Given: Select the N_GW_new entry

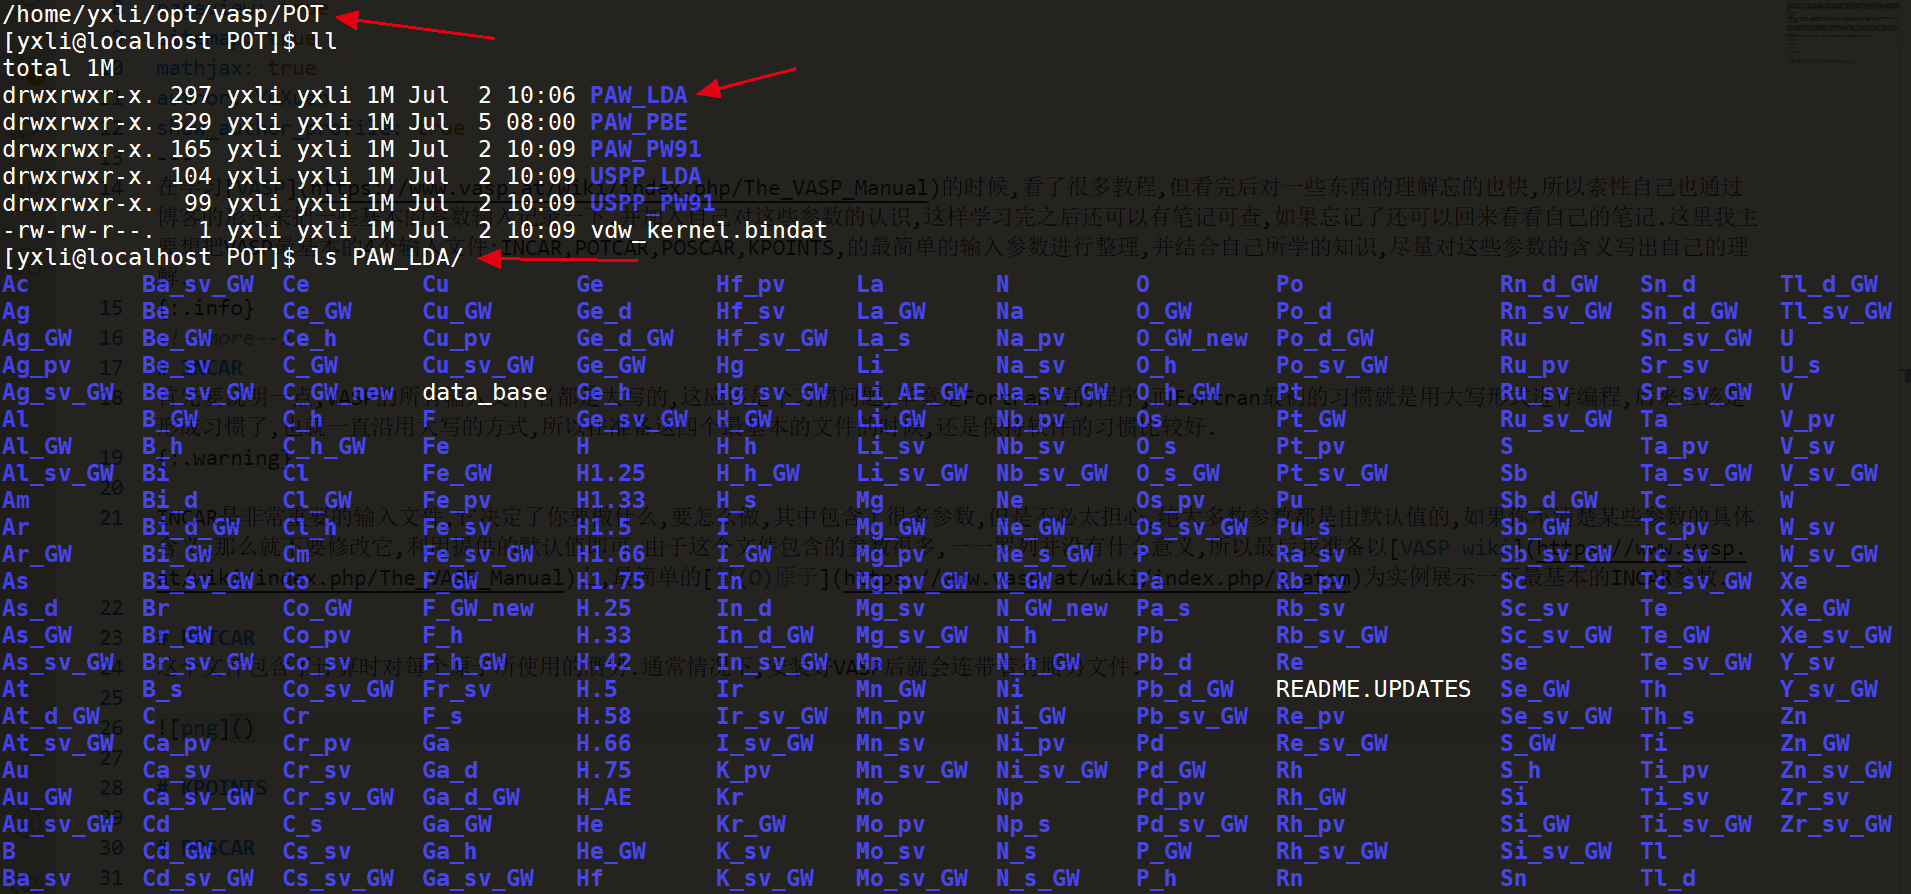Looking at the screenshot, I should [x=1052, y=608].
